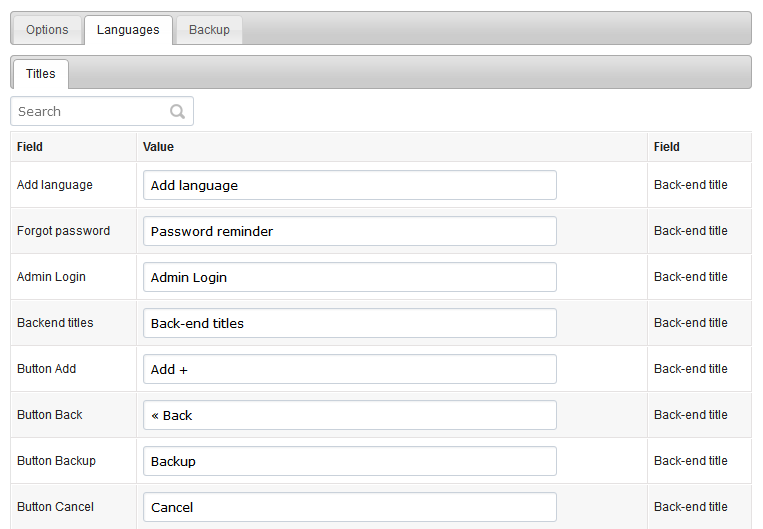The width and height of the screenshot is (763, 529).
Task: Edit the '« Back' button label field
Action: click(x=350, y=415)
